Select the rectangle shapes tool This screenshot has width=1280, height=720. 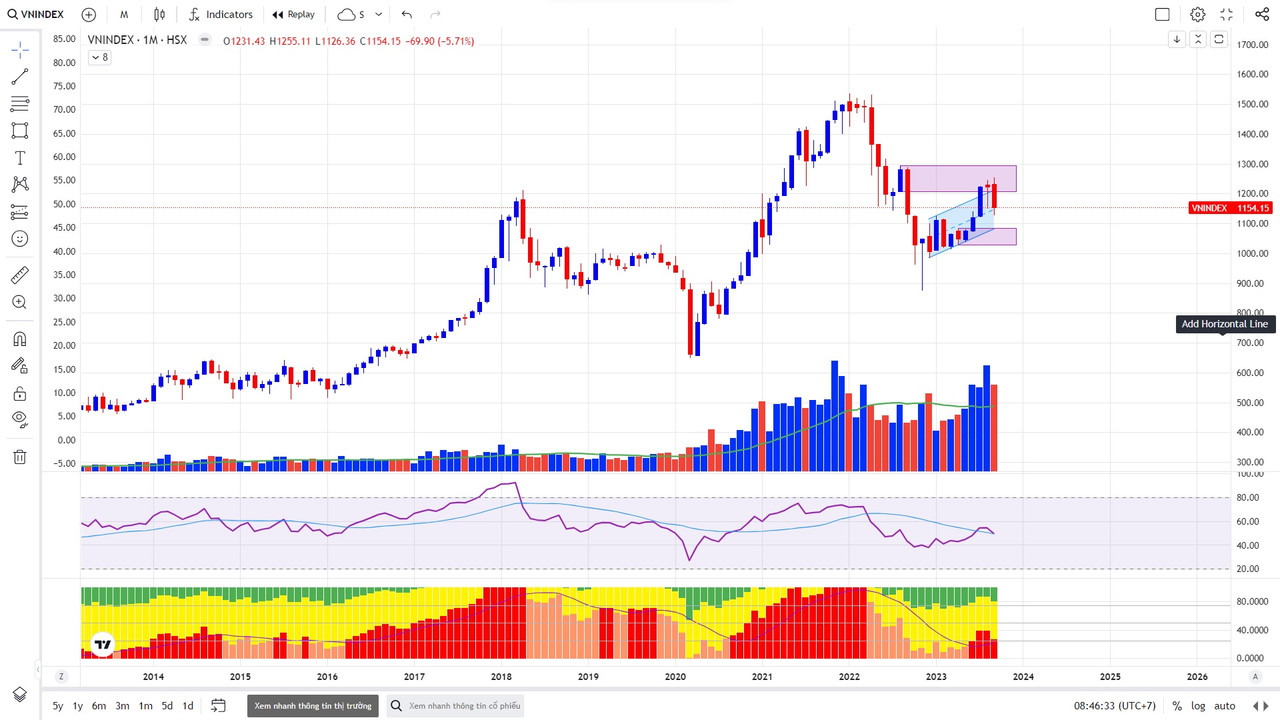coord(20,131)
